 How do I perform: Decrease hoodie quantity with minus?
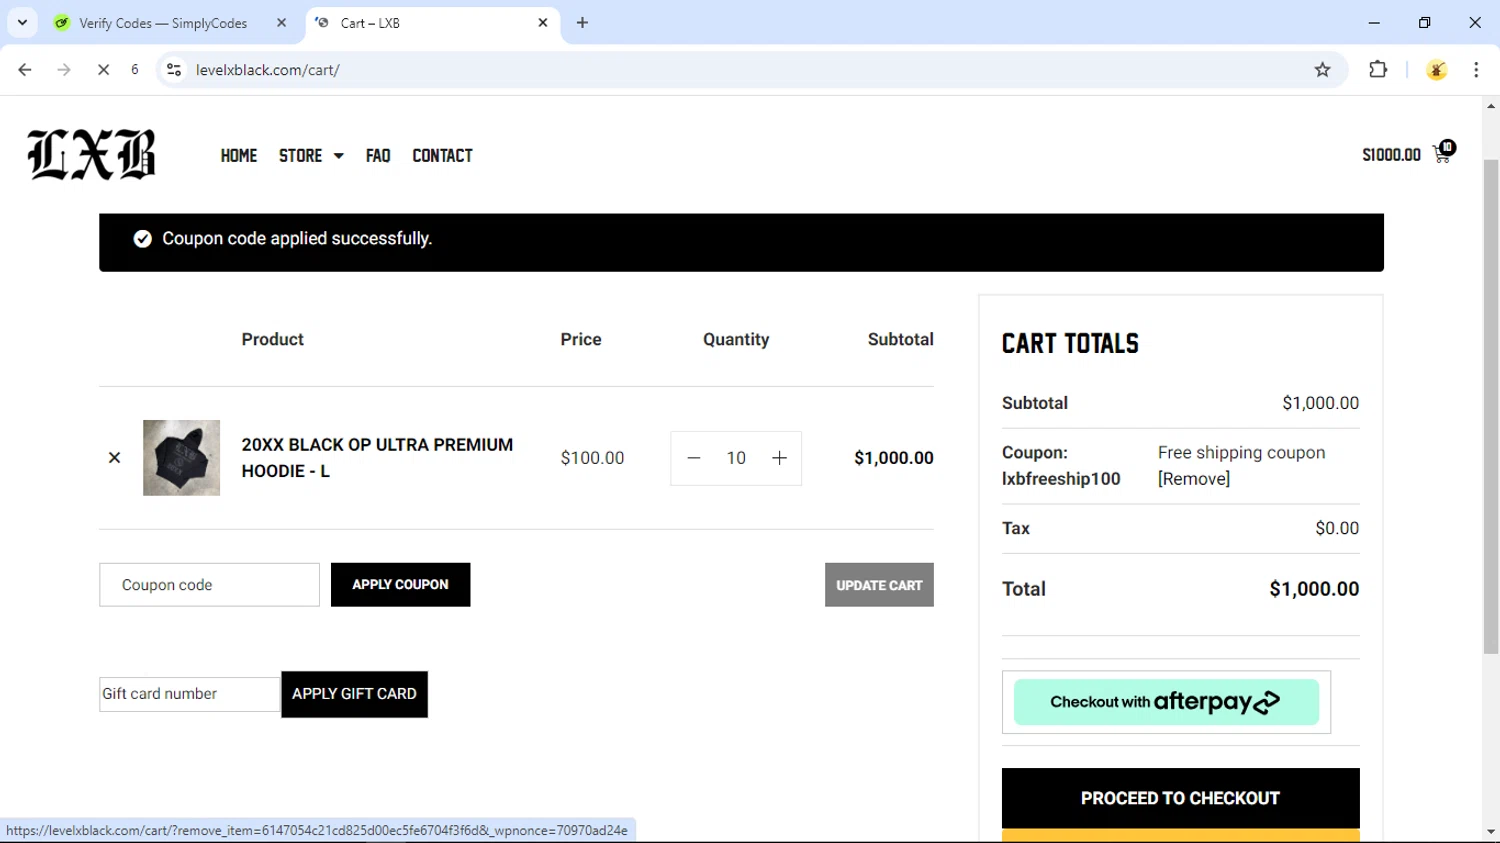click(693, 458)
